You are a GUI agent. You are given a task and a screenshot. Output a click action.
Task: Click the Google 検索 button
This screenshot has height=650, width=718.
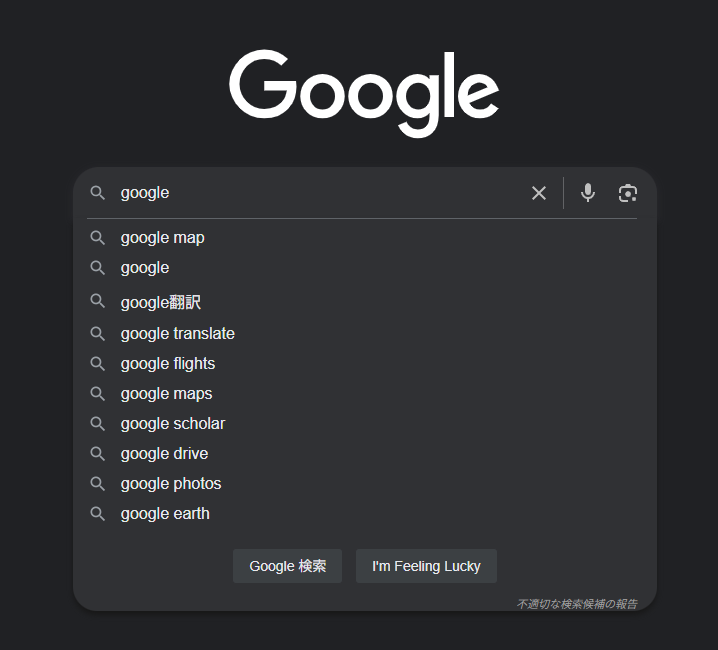tap(288, 566)
